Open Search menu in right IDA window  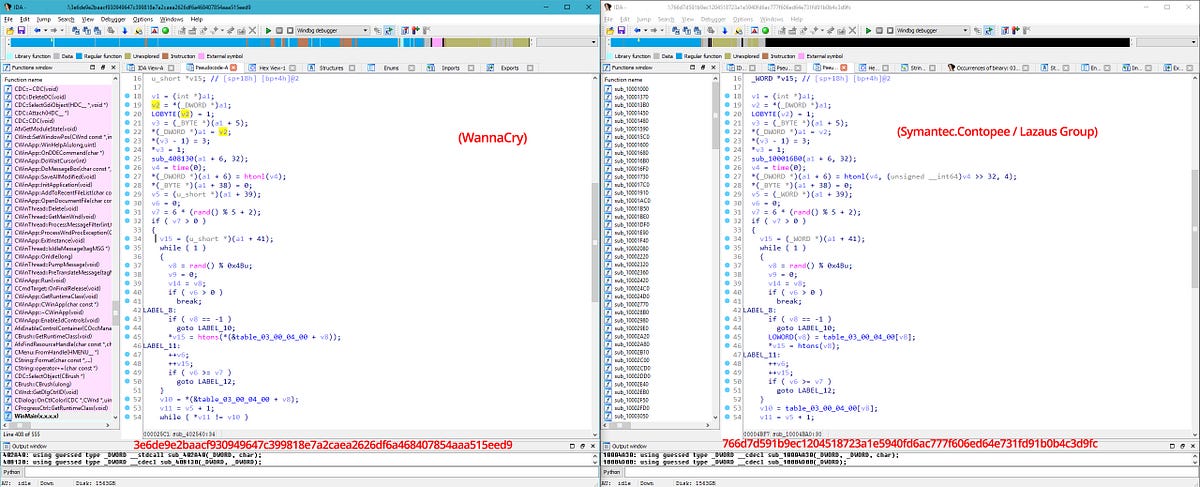click(x=665, y=19)
